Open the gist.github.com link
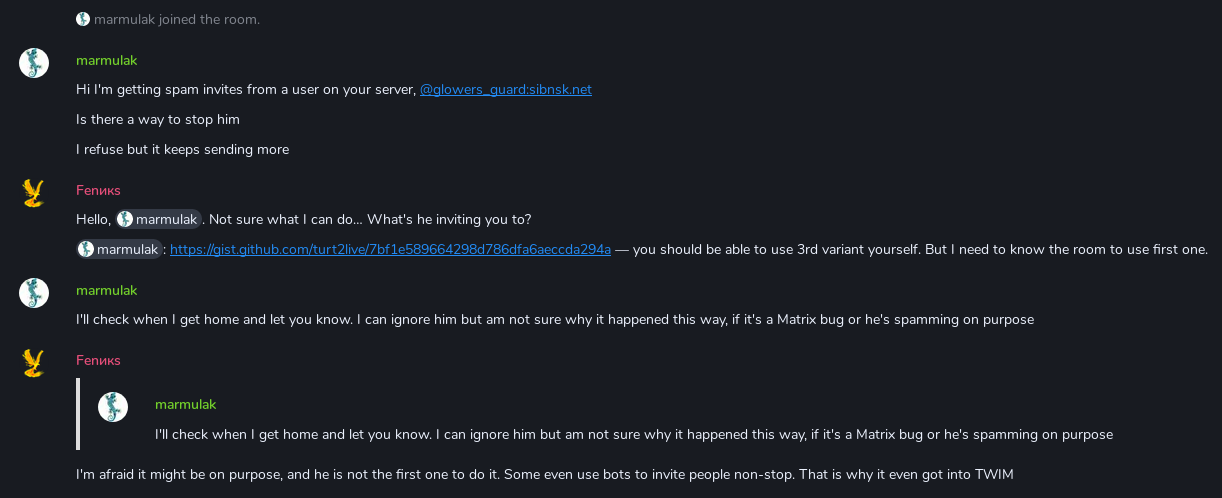The width and height of the screenshot is (1222, 498). [x=390, y=249]
